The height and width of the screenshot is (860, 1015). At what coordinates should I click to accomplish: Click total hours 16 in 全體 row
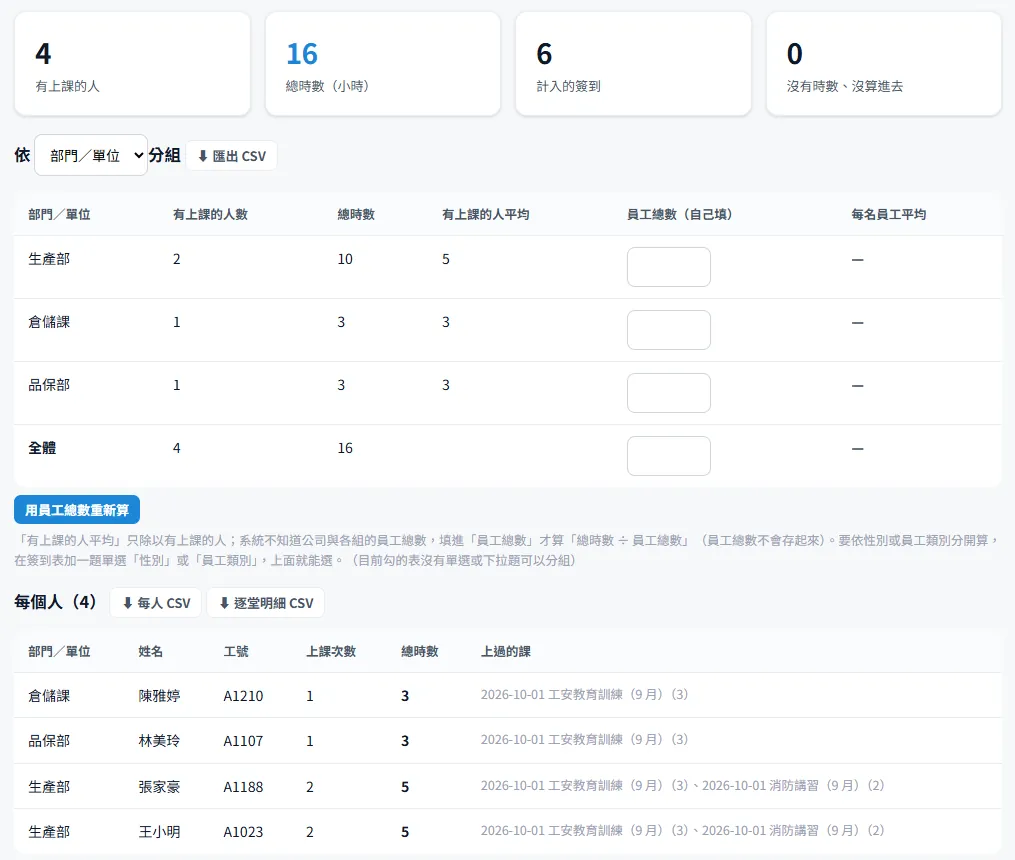[x=345, y=448]
